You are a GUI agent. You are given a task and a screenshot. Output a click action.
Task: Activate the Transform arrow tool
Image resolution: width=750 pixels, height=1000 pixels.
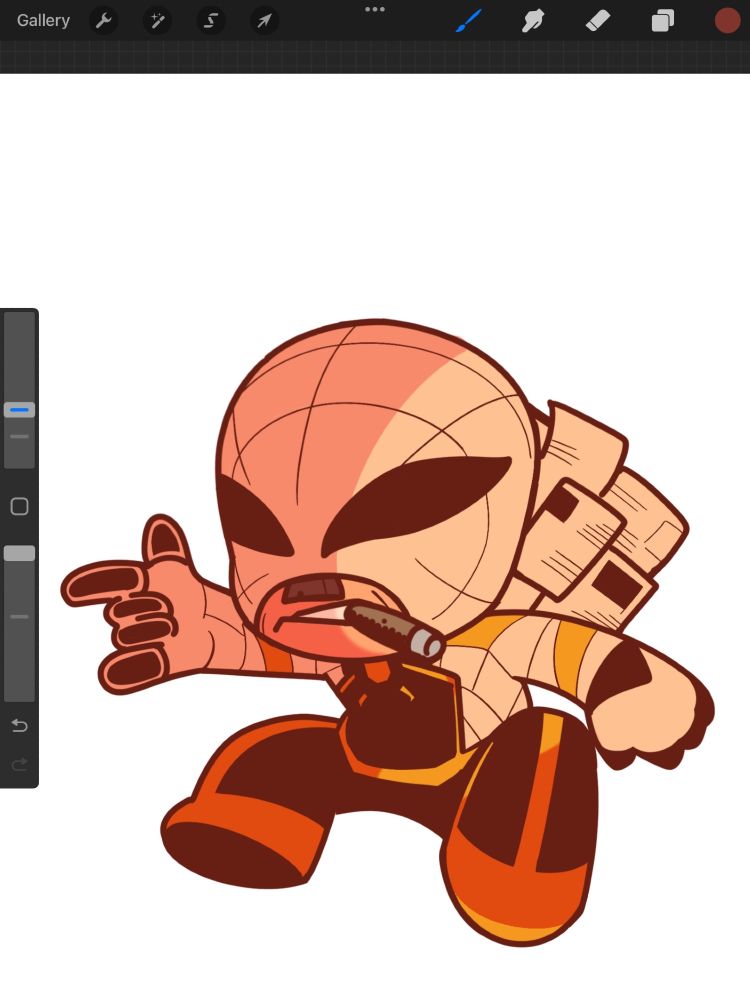pyautogui.click(x=264, y=21)
